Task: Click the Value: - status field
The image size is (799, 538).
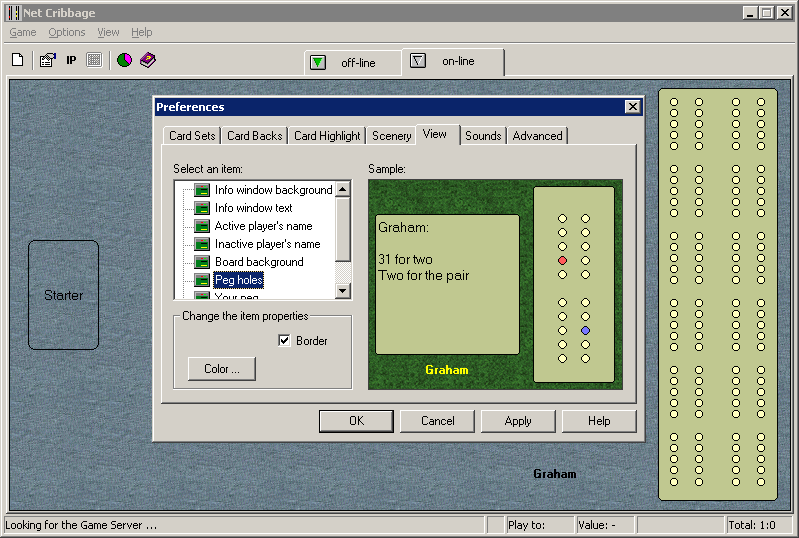Action: coord(605,525)
